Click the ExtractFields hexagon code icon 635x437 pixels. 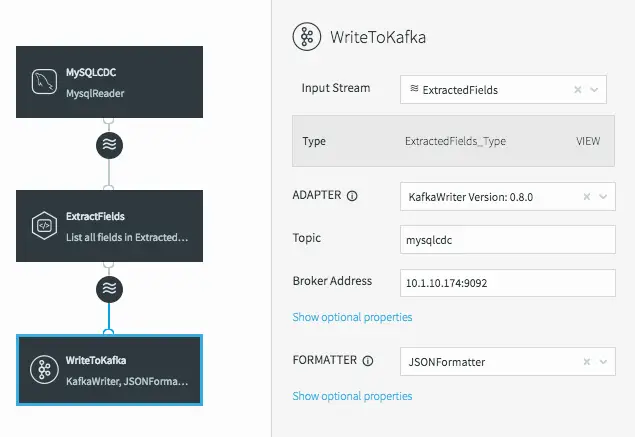pos(43,225)
